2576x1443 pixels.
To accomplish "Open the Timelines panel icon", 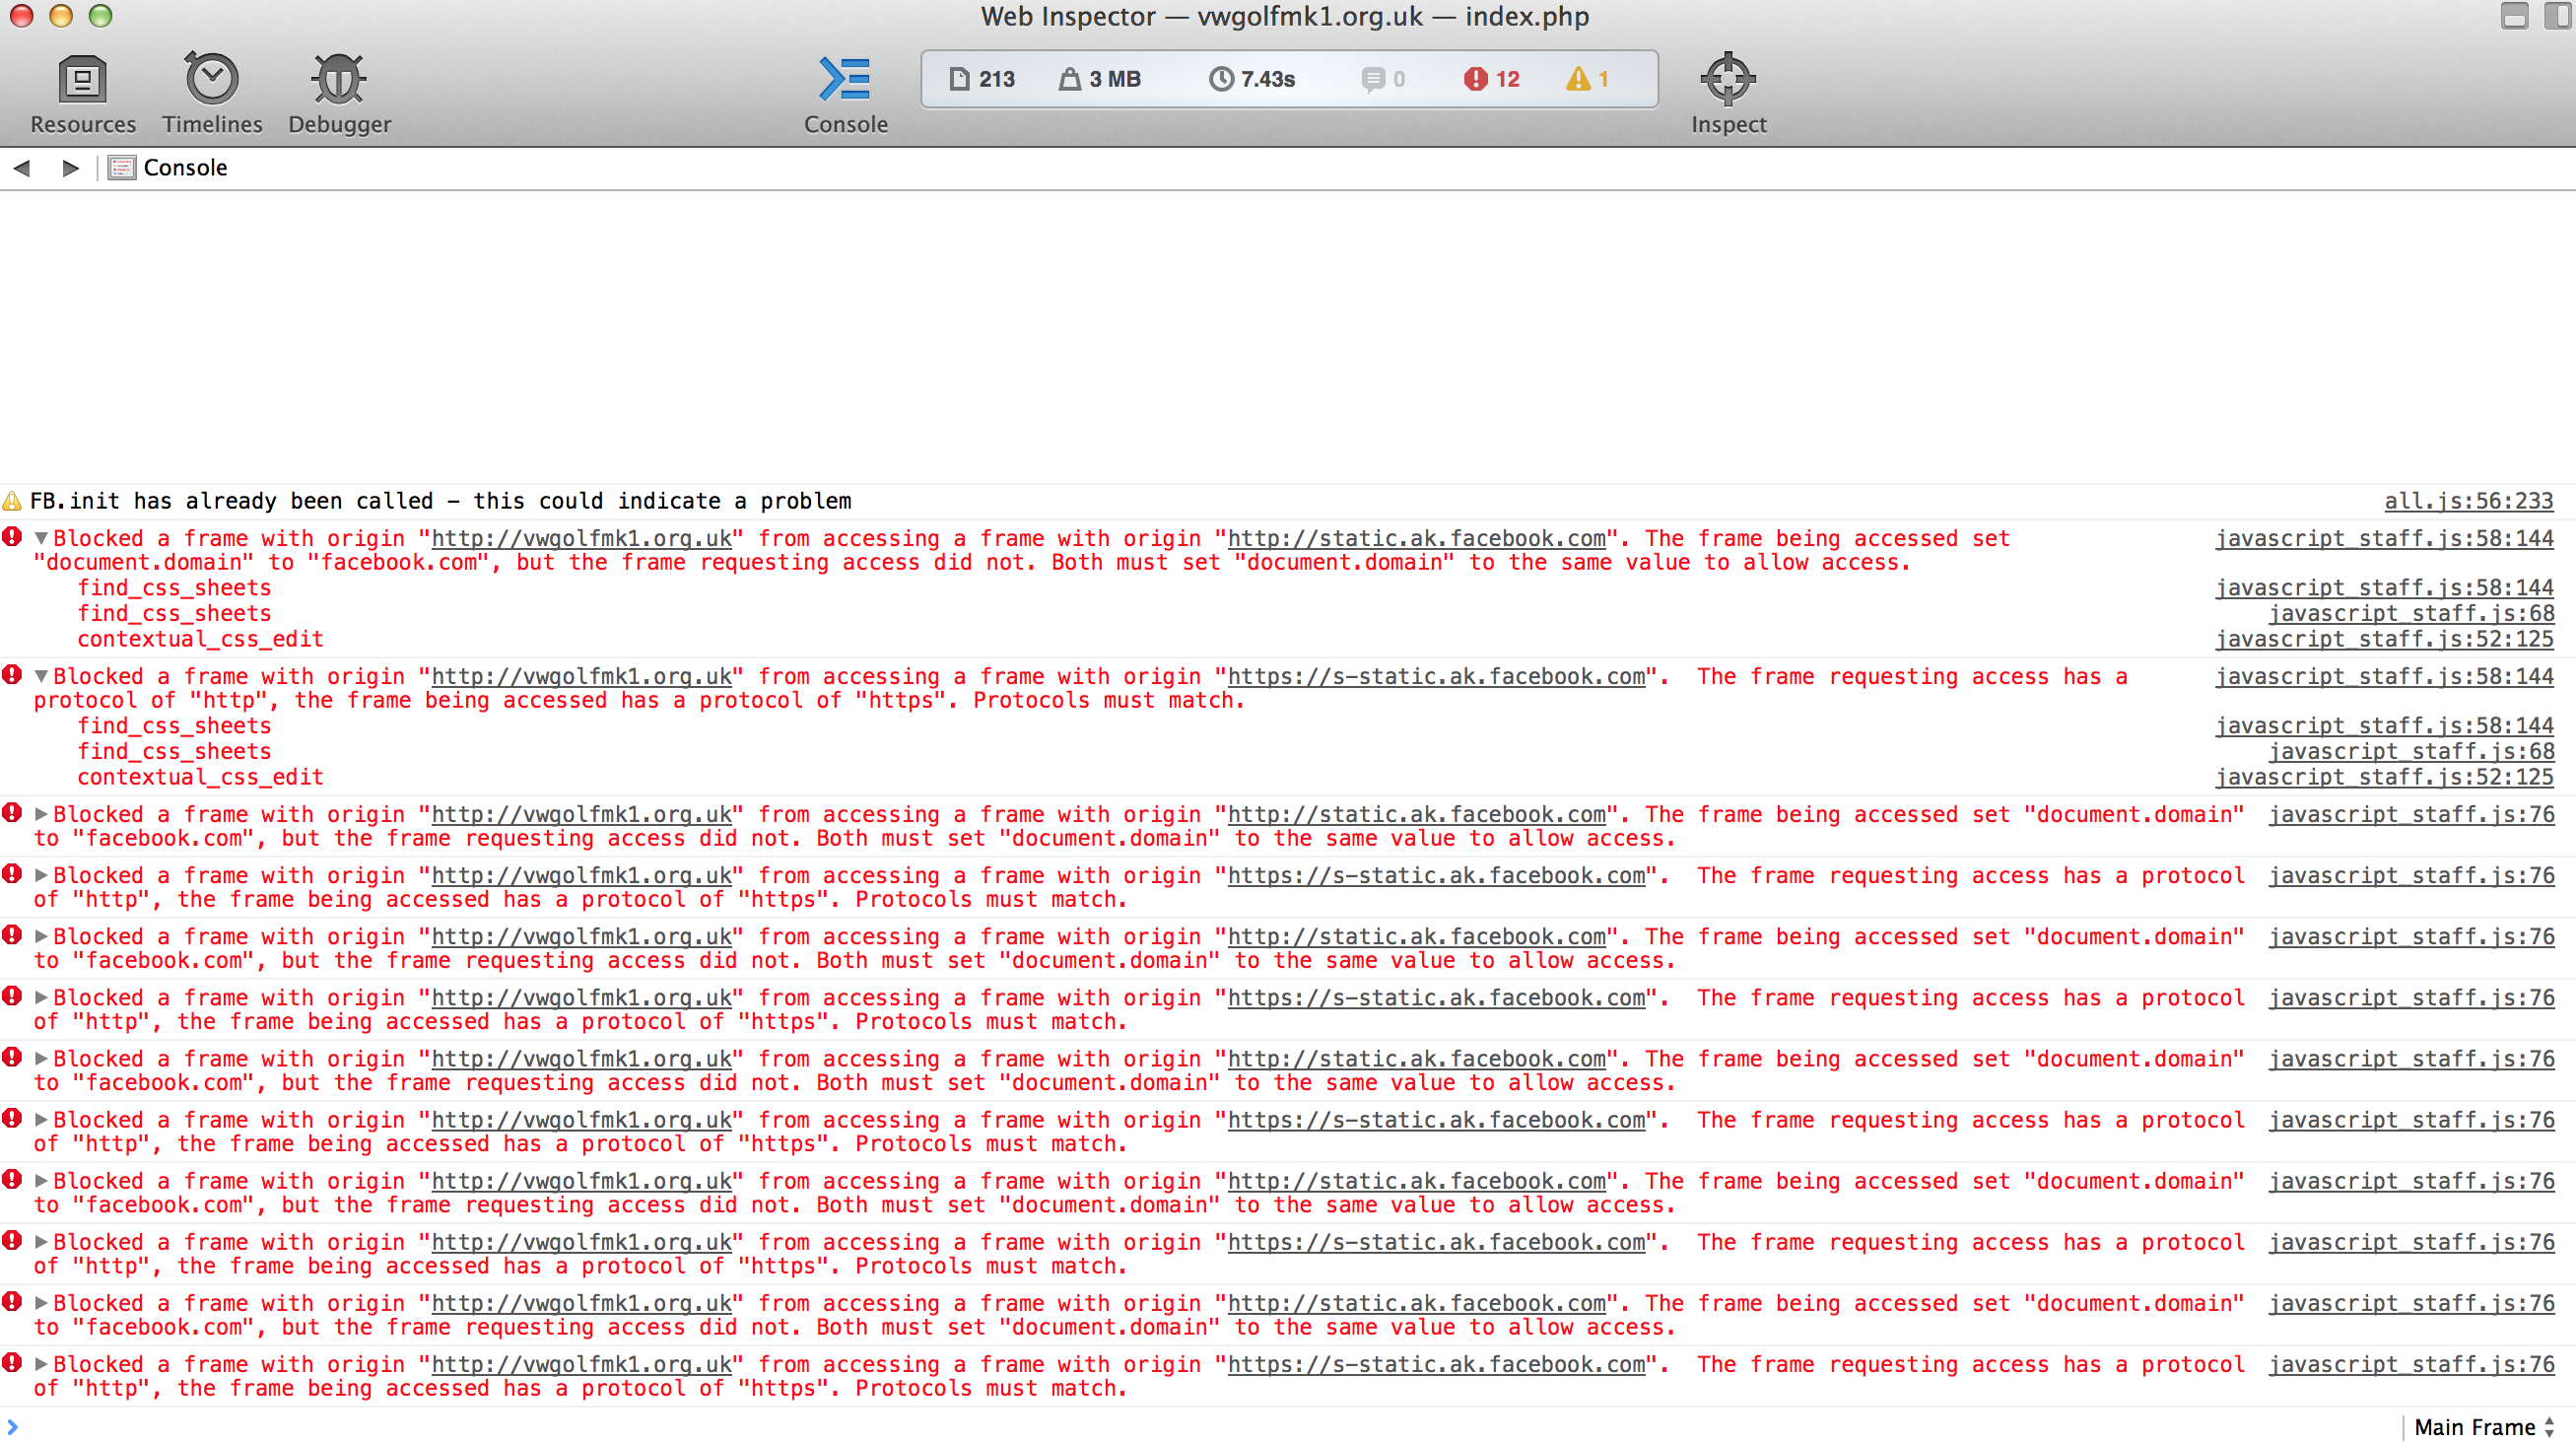I will (212, 80).
